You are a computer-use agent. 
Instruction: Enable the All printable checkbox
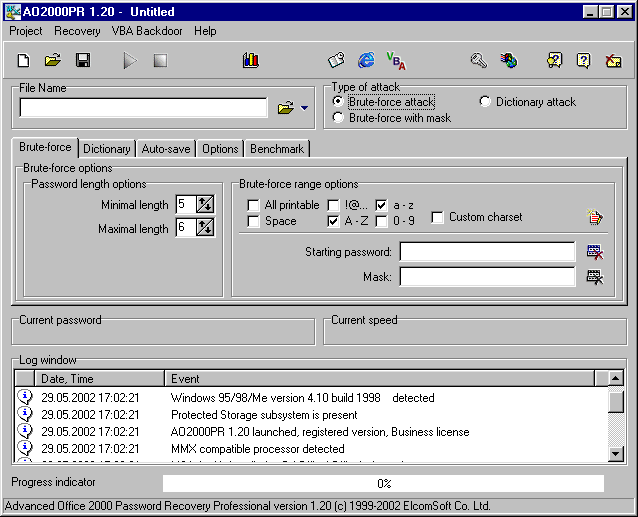tap(253, 205)
